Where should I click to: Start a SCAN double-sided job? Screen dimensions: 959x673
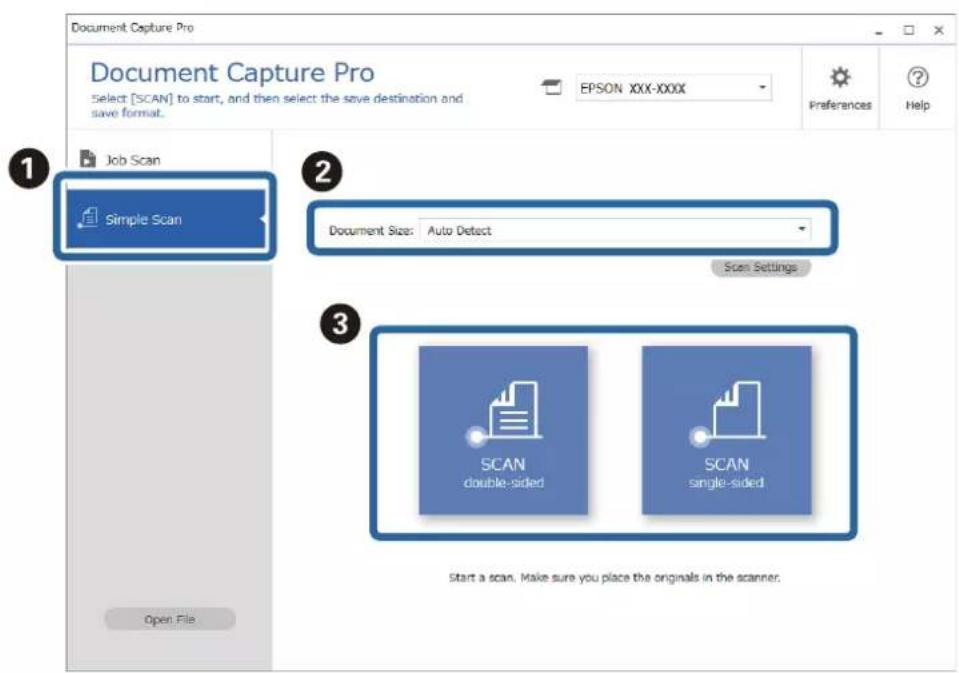coord(503,430)
